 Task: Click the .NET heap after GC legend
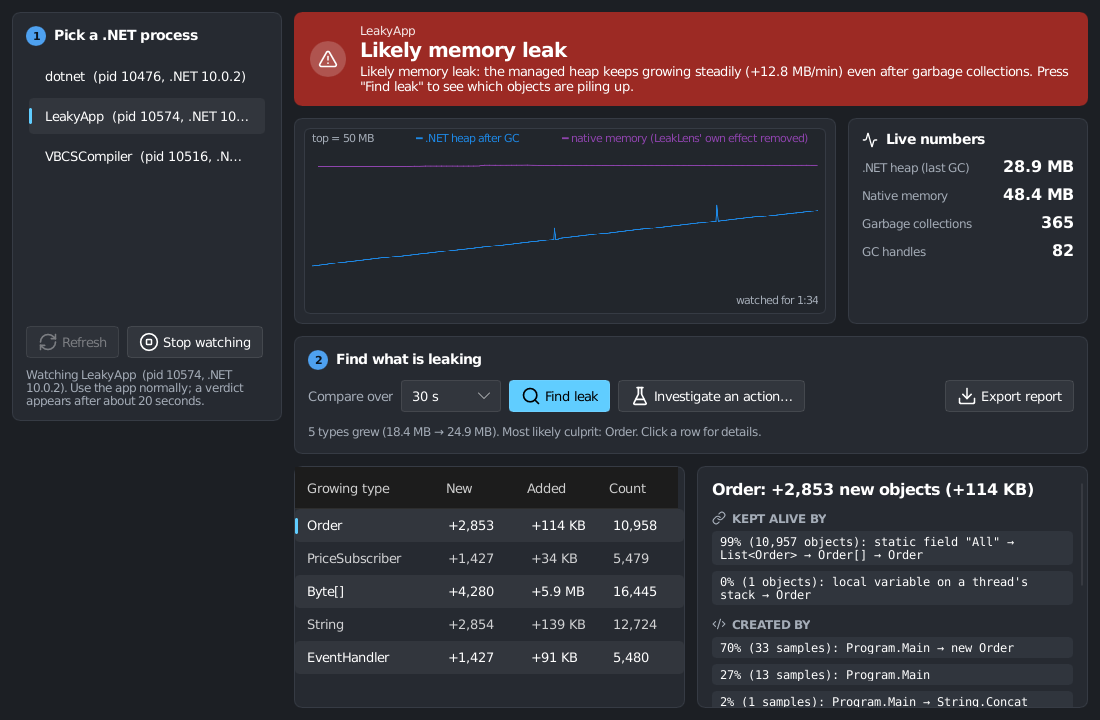[x=468, y=138]
